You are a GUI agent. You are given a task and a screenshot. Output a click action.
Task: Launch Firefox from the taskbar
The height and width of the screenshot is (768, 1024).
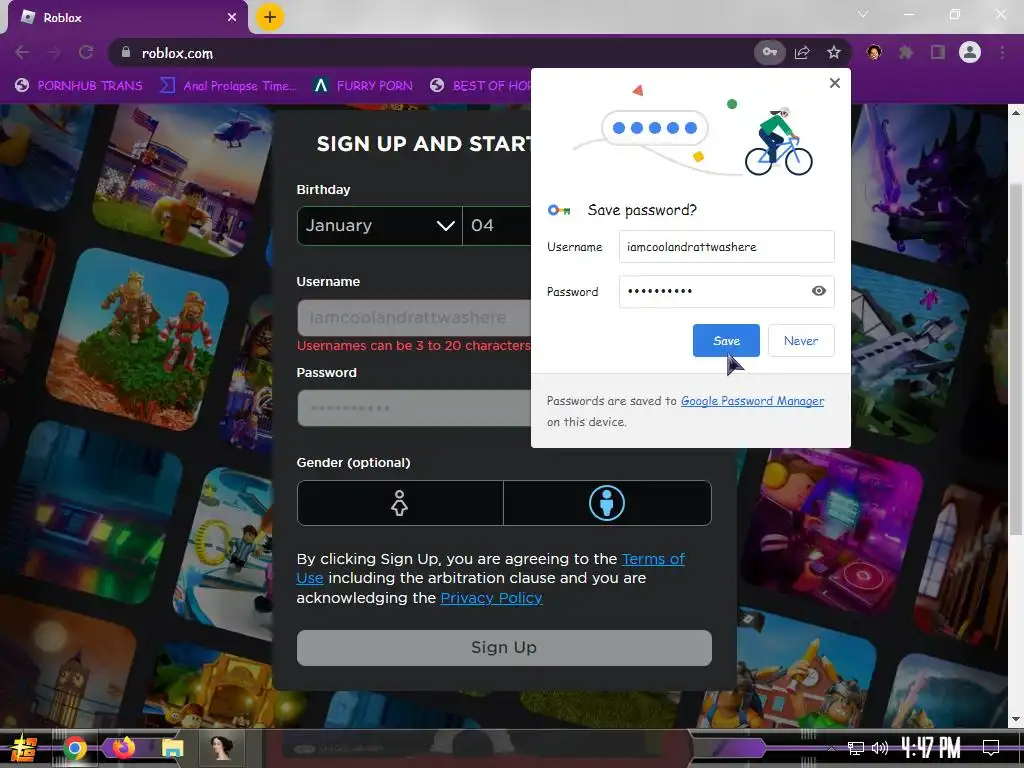(x=123, y=748)
